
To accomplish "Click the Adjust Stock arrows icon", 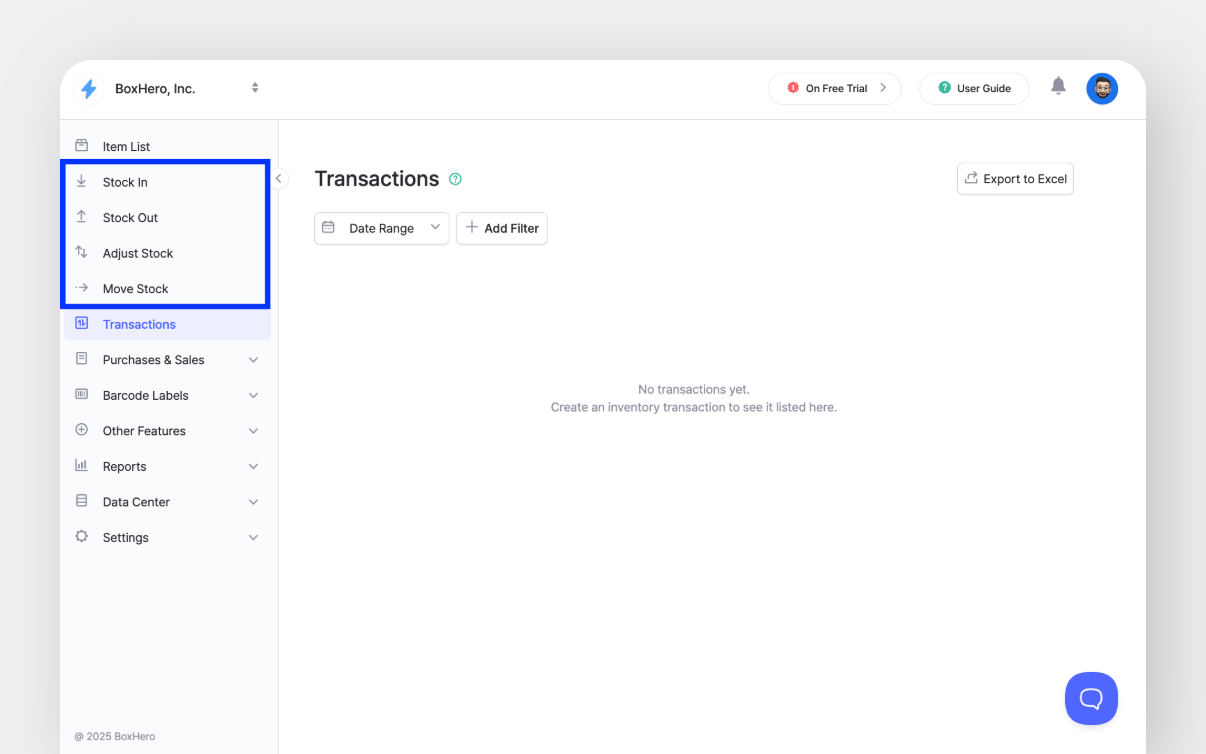I will [x=82, y=253].
